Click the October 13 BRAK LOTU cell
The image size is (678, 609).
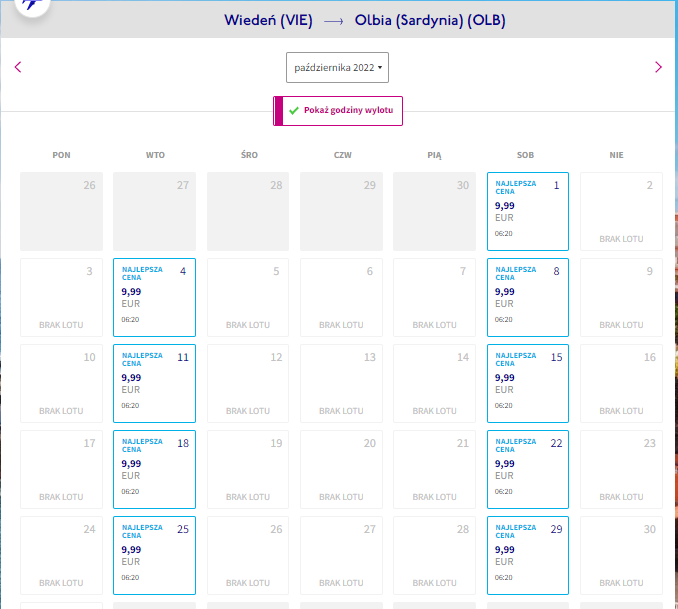pos(341,384)
